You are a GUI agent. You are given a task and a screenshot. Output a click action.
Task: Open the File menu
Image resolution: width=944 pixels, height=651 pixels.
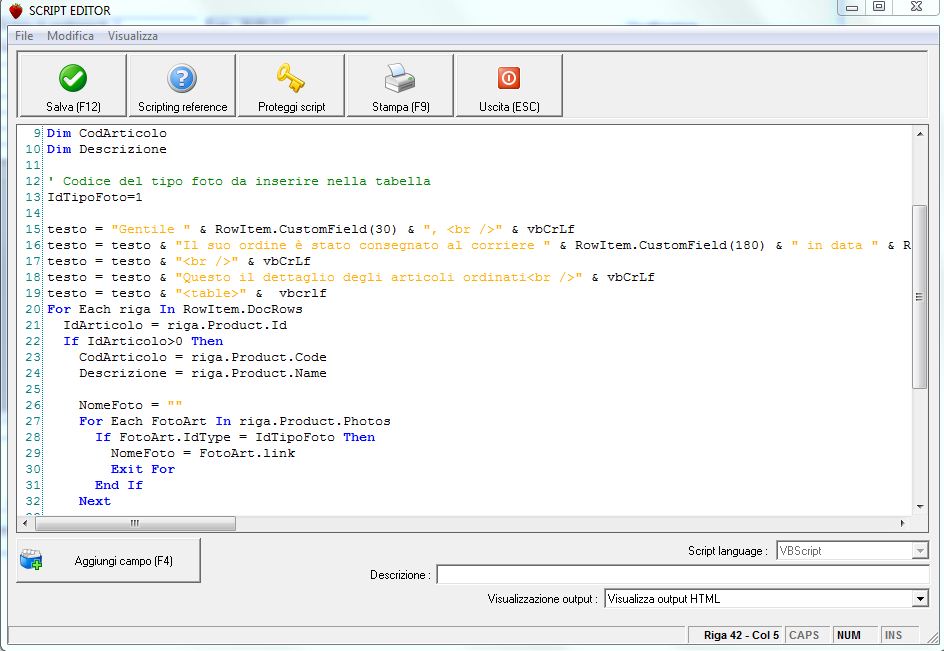(x=24, y=36)
